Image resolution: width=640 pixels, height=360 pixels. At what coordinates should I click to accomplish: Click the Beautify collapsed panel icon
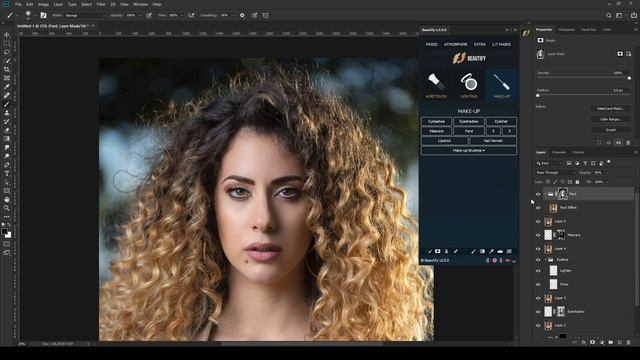(x=526, y=33)
